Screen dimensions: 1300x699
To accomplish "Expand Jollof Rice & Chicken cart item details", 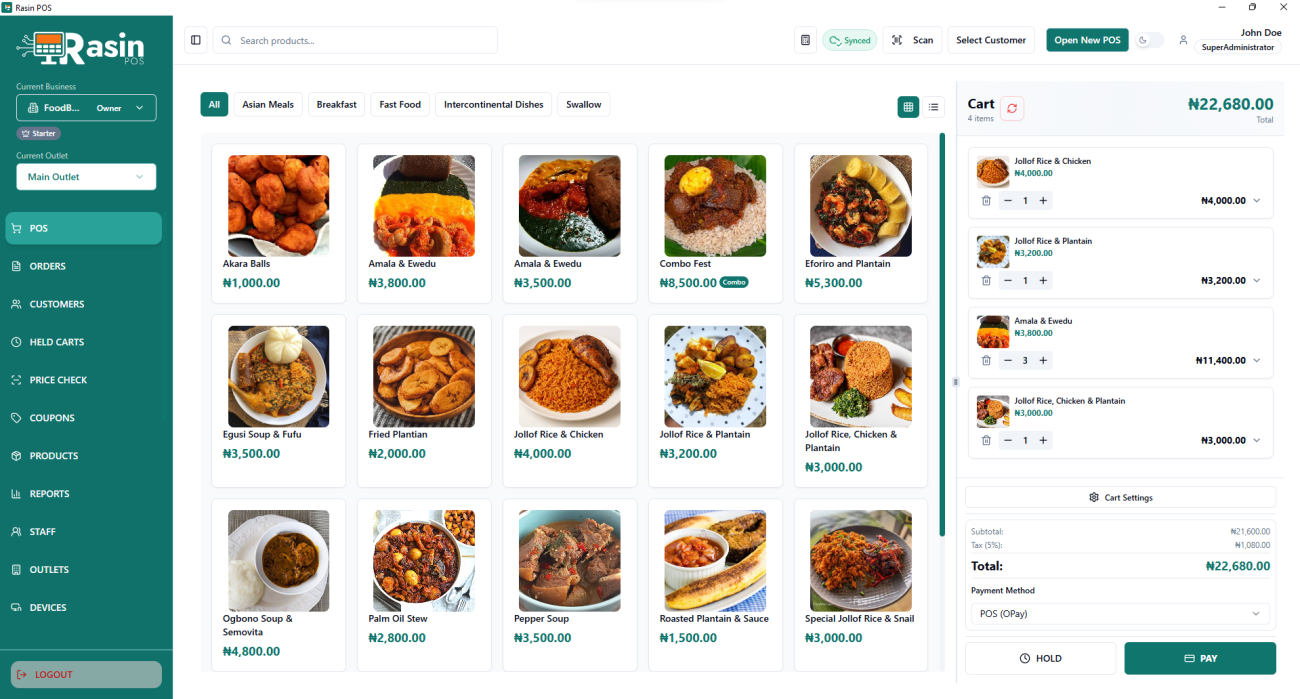I will [1257, 201].
